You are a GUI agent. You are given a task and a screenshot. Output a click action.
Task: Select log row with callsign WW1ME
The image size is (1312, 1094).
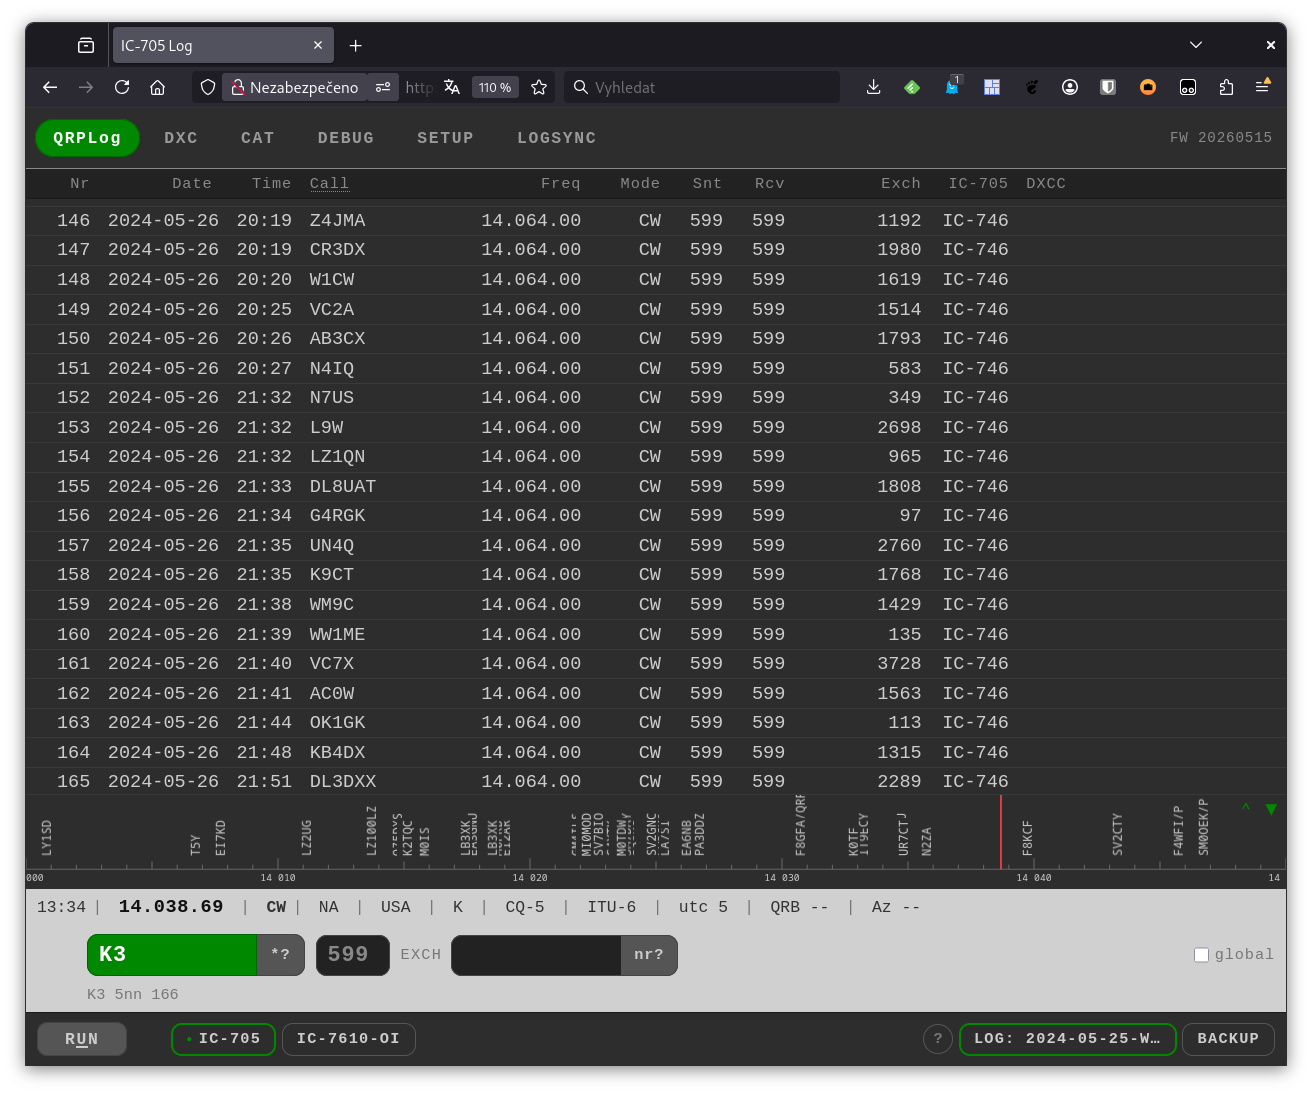[x=656, y=634]
